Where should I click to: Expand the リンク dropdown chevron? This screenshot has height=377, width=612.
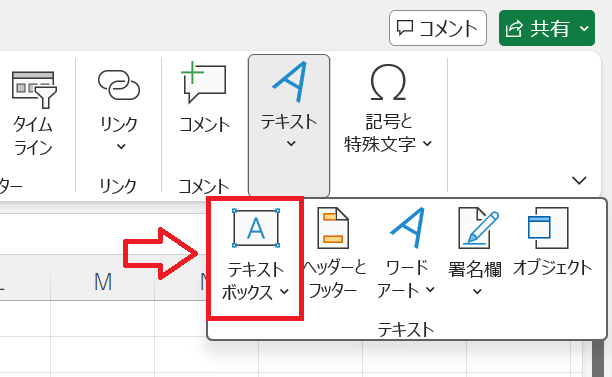121,147
